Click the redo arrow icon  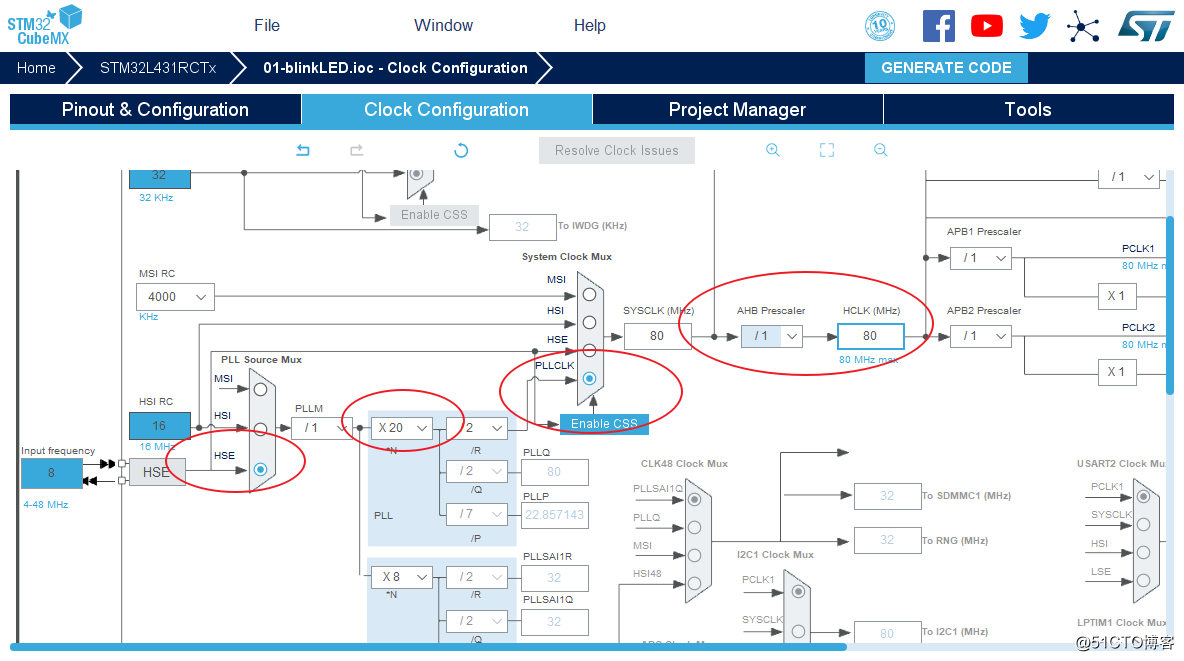356,150
